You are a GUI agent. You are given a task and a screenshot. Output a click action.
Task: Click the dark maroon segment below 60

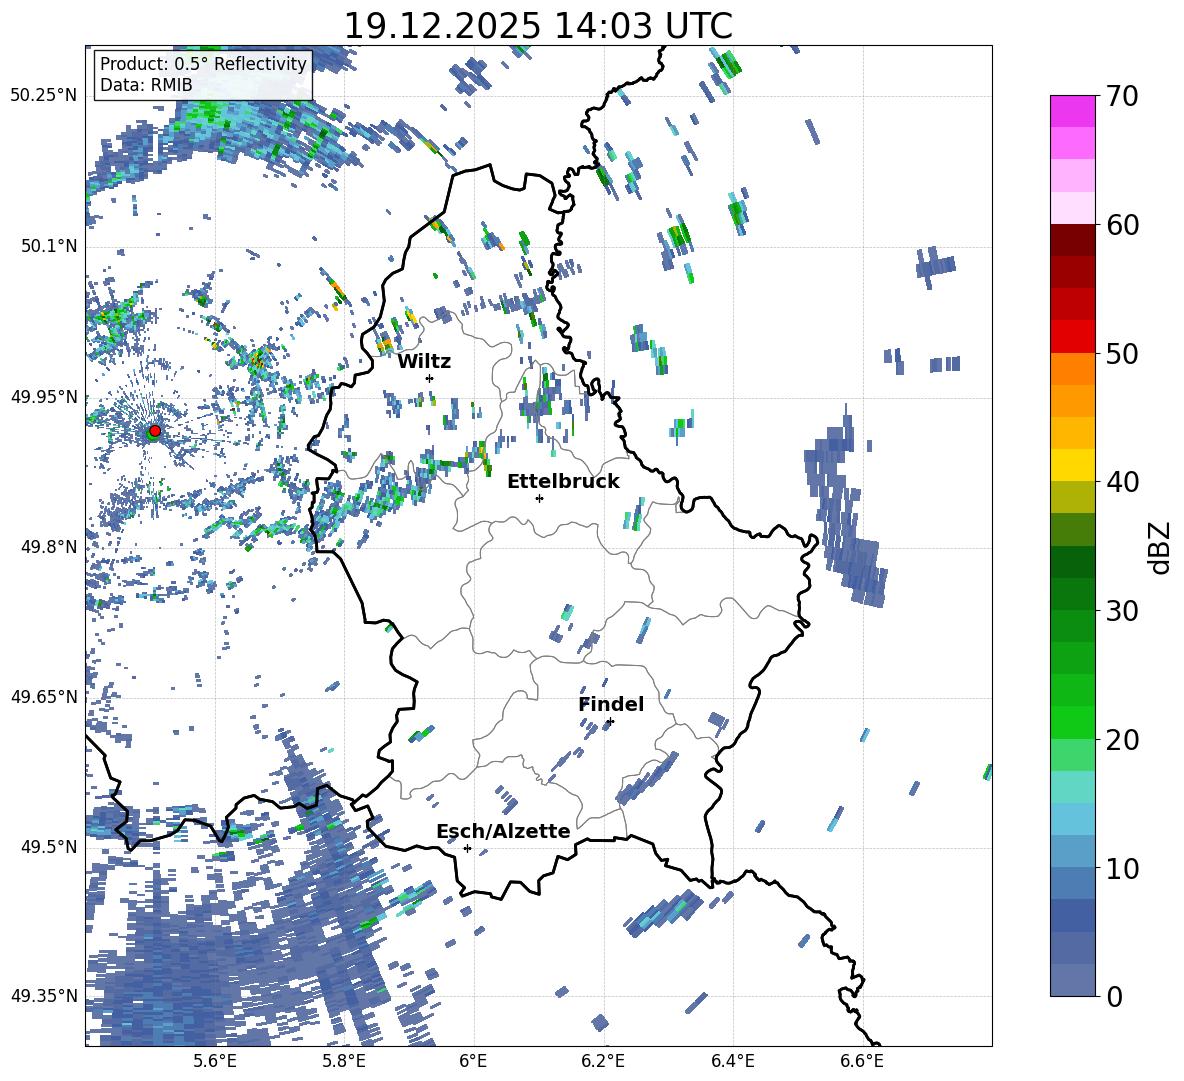pos(1072,241)
